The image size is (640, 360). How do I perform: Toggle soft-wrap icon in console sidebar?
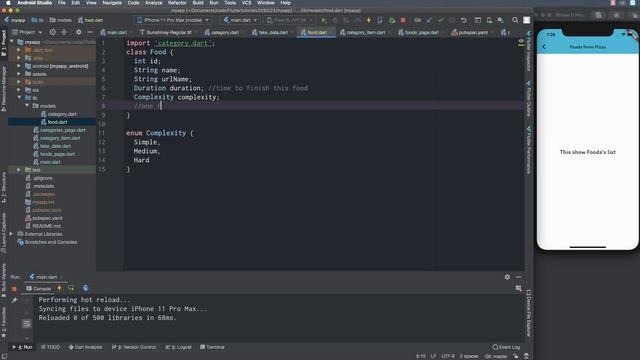tap(27, 324)
